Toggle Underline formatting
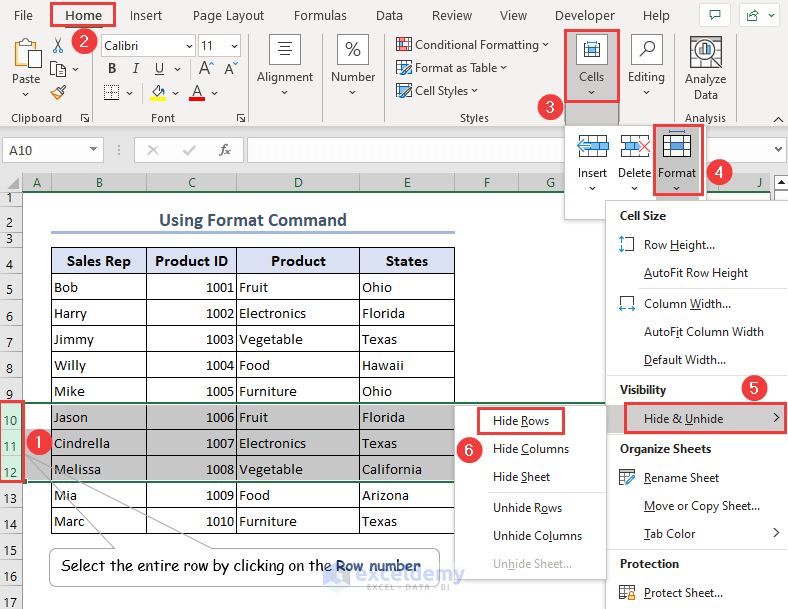The image size is (788, 609). pyautogui.click(x=160, y=69)
